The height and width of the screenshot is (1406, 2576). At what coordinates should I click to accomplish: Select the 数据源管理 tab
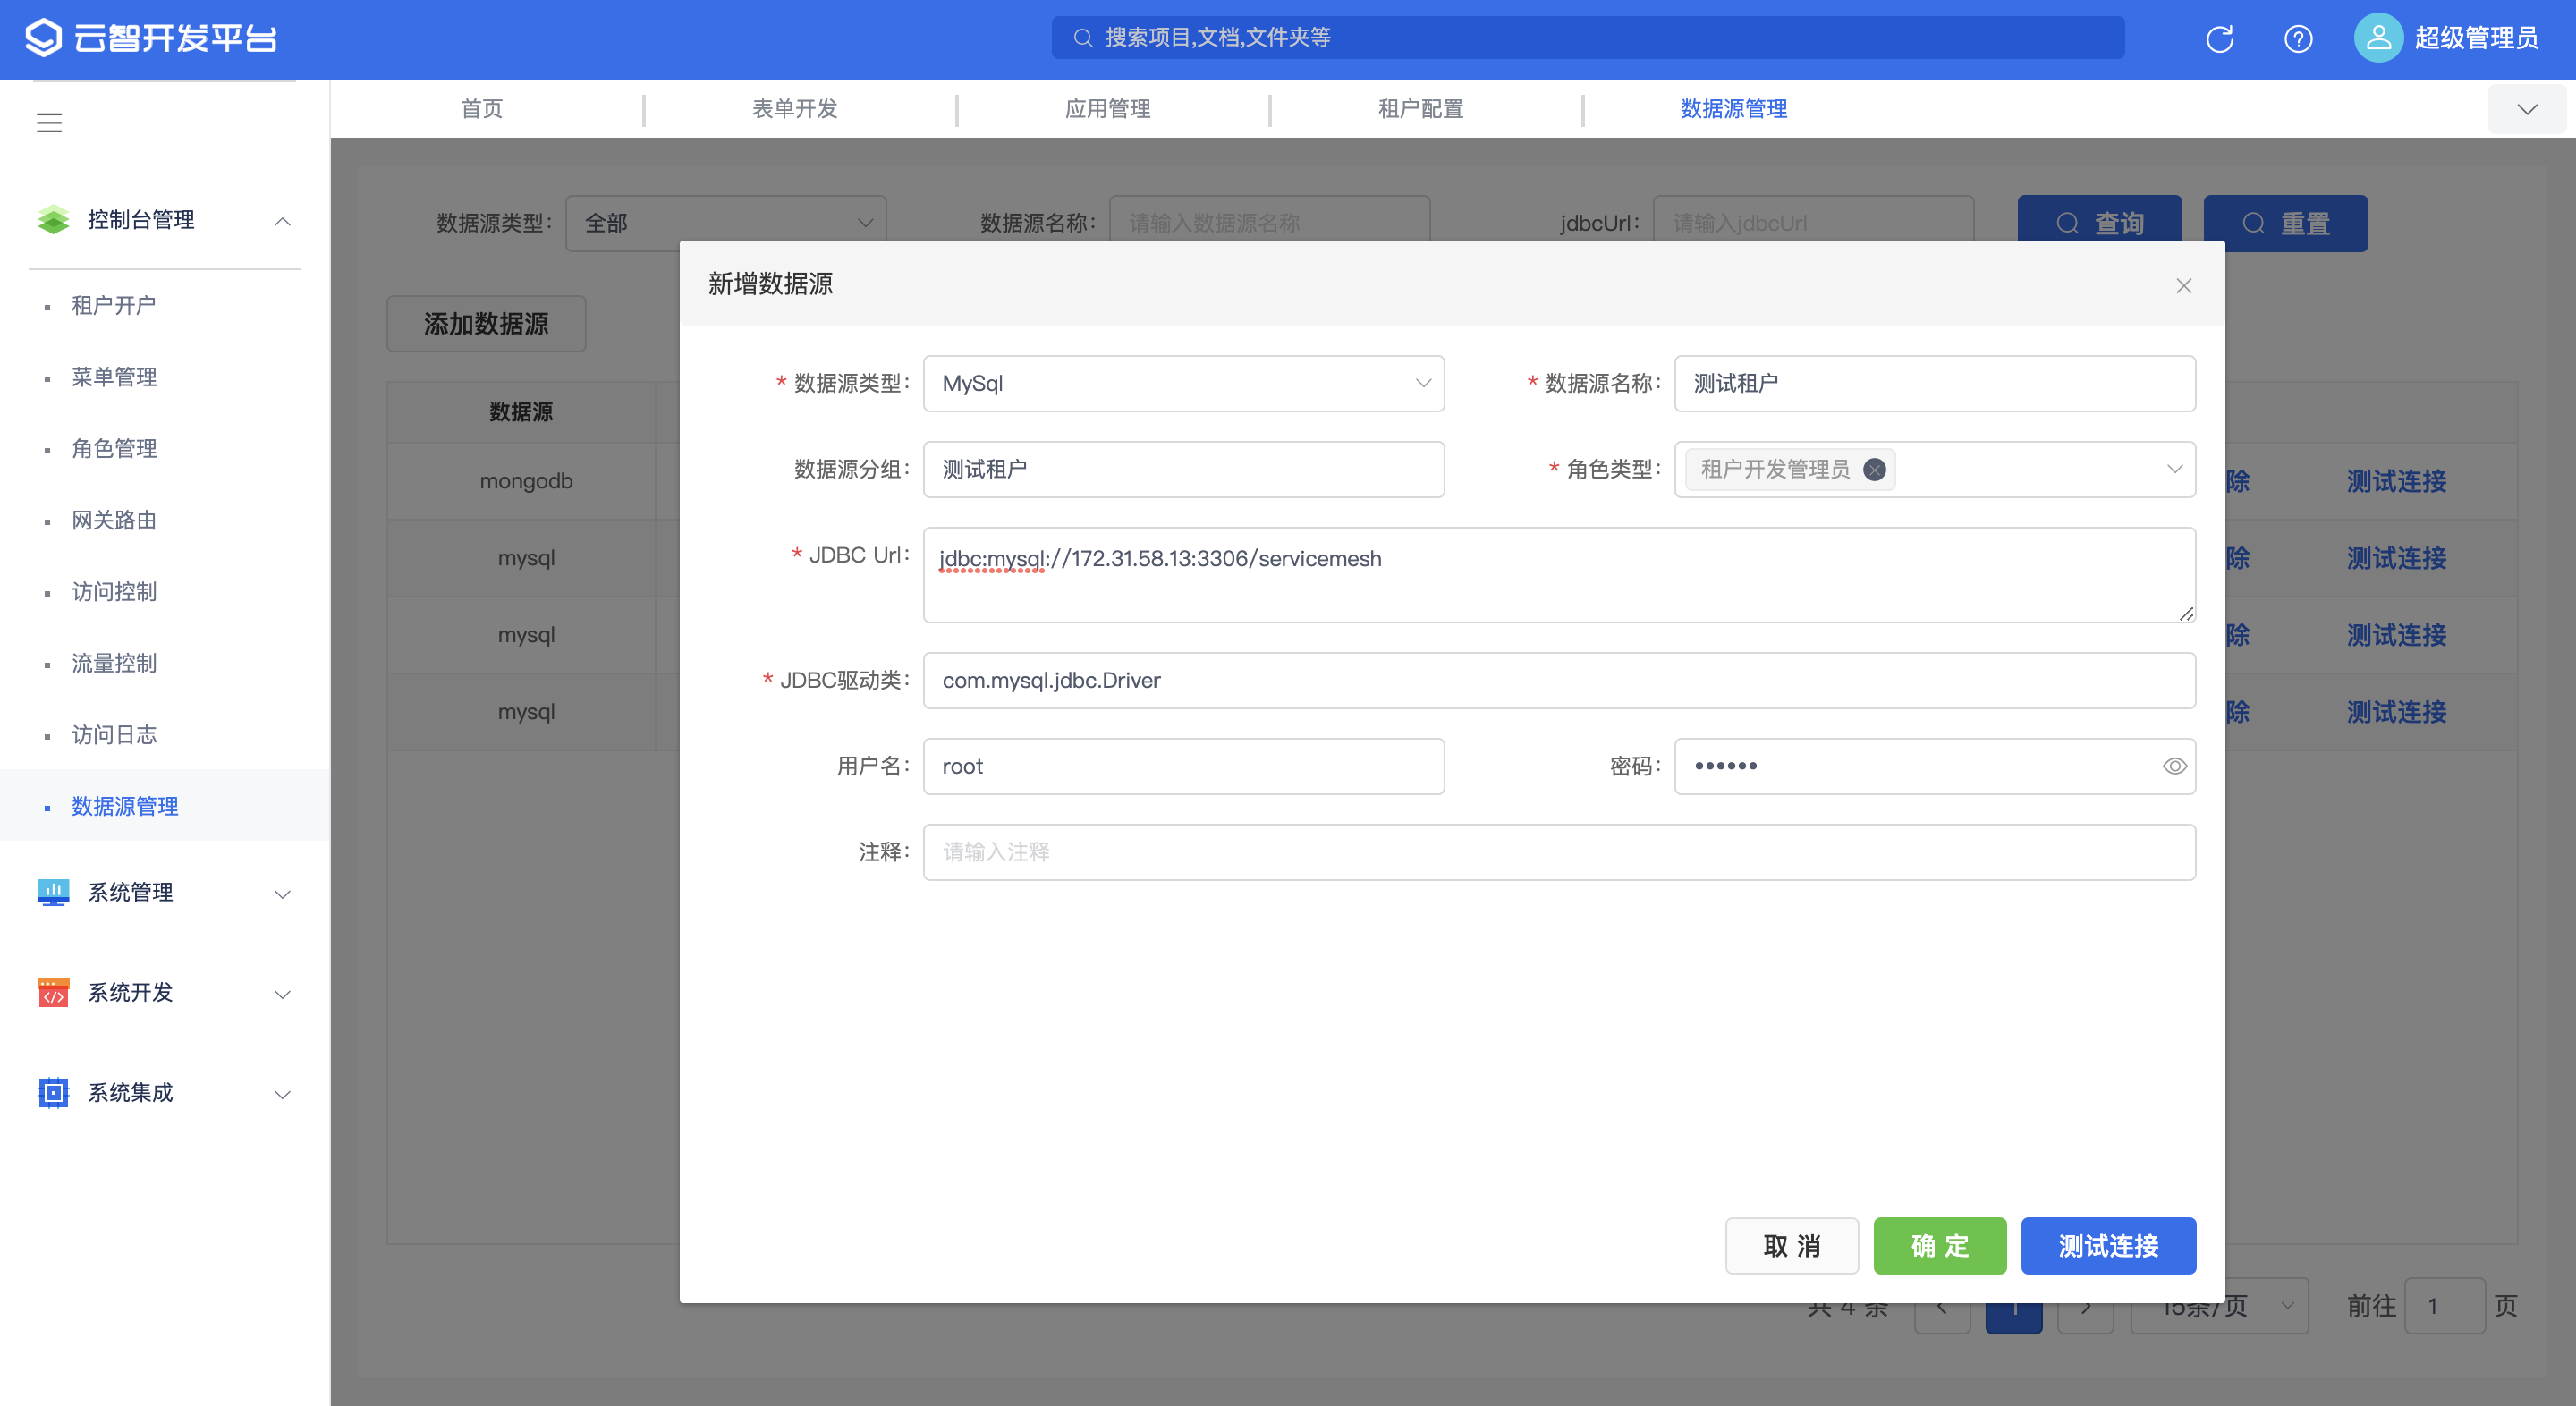(x=1734, y=108)
